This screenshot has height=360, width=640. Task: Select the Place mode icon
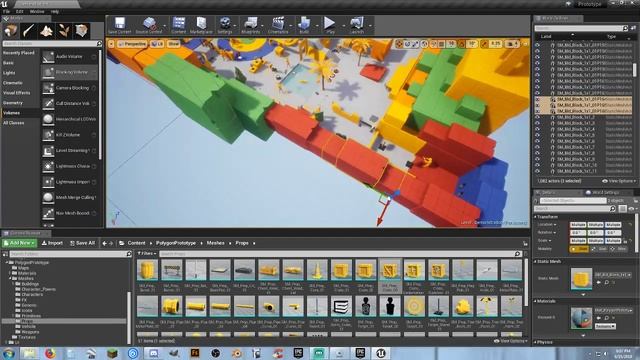click(x=11, y=31)
